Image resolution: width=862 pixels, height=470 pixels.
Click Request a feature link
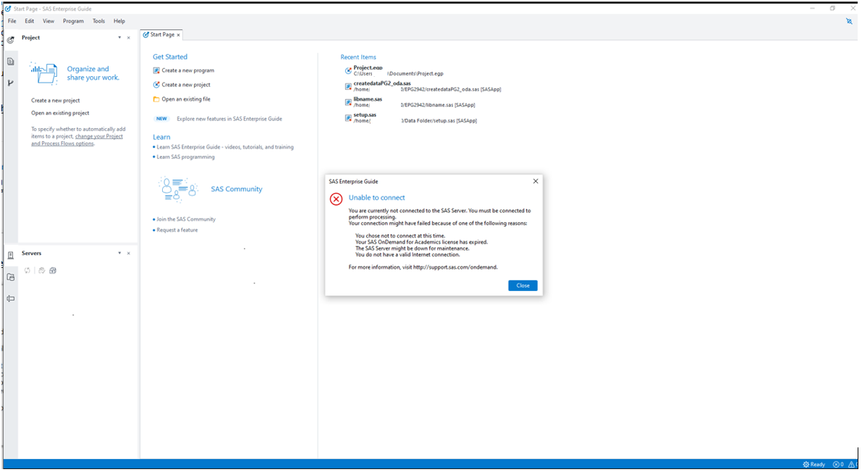(x=177, y=230)
